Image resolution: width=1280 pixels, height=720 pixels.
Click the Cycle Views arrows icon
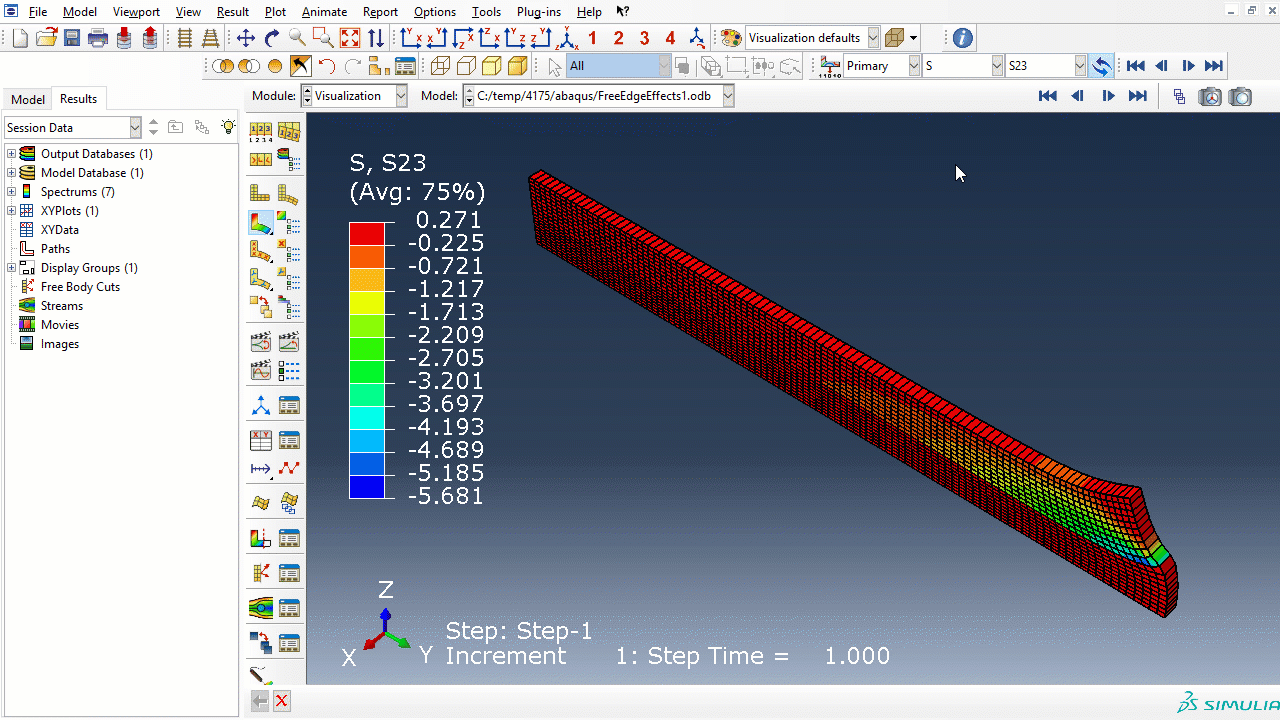pos(376,38)
